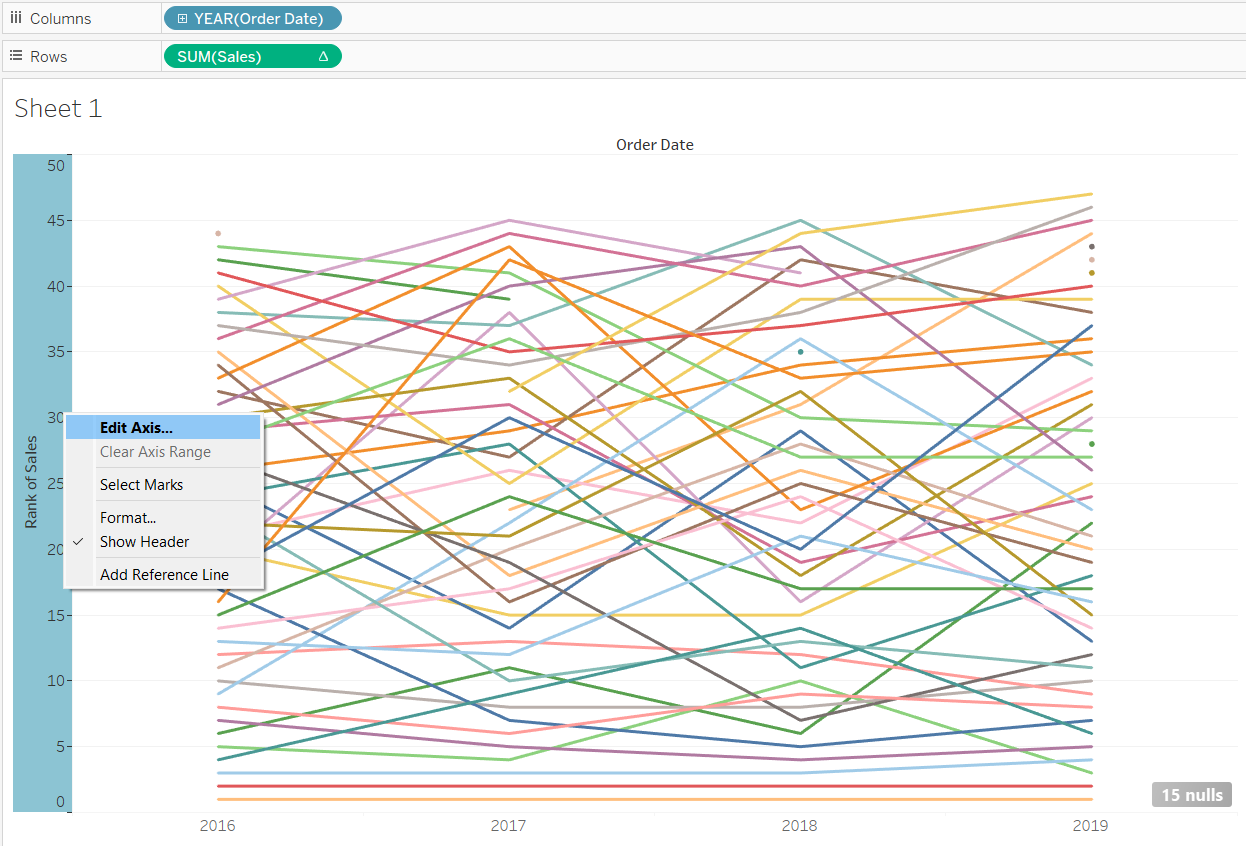Click the 40 tick label on axis
This screenshot has height=846, width=1246.
click(x=56, y=286)
